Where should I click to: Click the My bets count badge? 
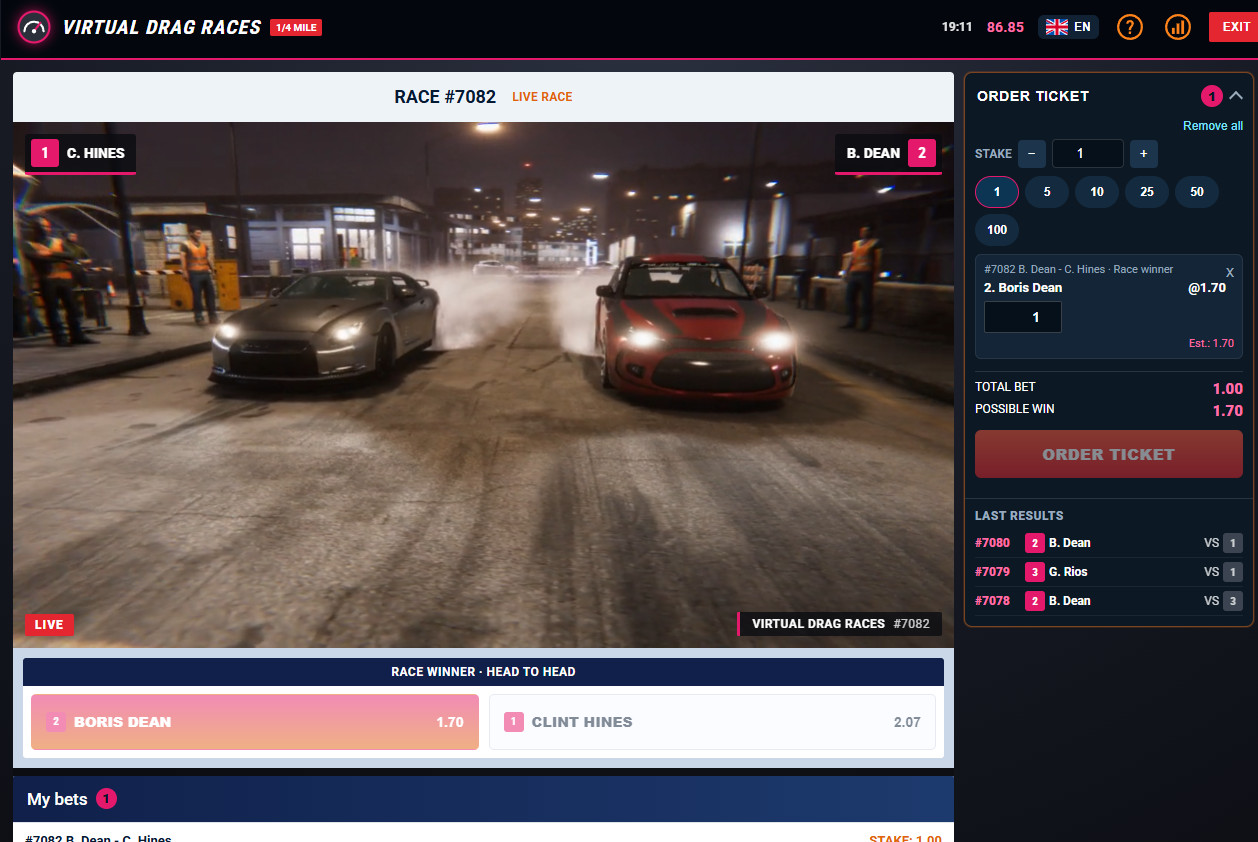[x=107, y=799]
